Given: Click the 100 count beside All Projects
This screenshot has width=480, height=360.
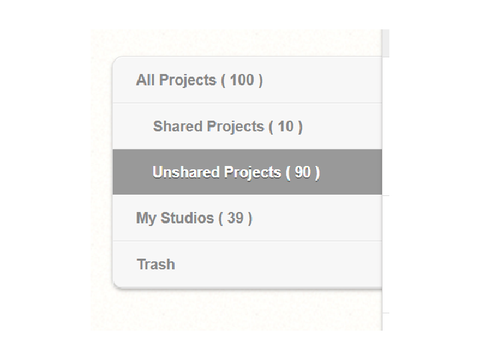Looking at the screenshot, I should point(242,80).
